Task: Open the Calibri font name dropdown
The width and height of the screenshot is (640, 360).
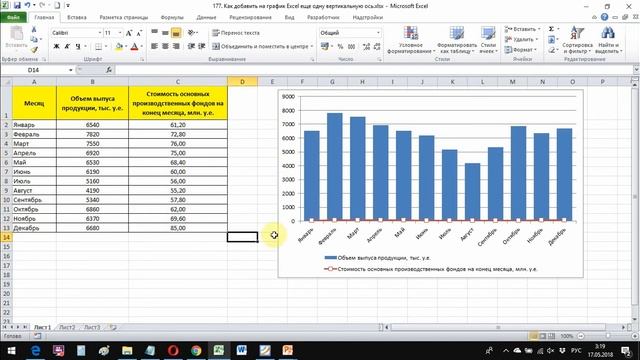Action: click(x=100, y=33)
